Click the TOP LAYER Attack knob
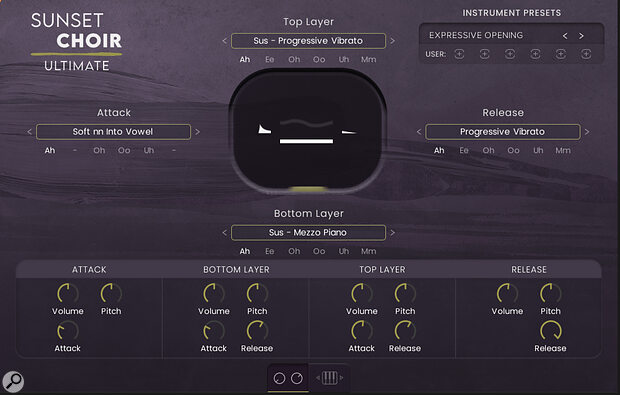The image size is (620, 395). 362,331
